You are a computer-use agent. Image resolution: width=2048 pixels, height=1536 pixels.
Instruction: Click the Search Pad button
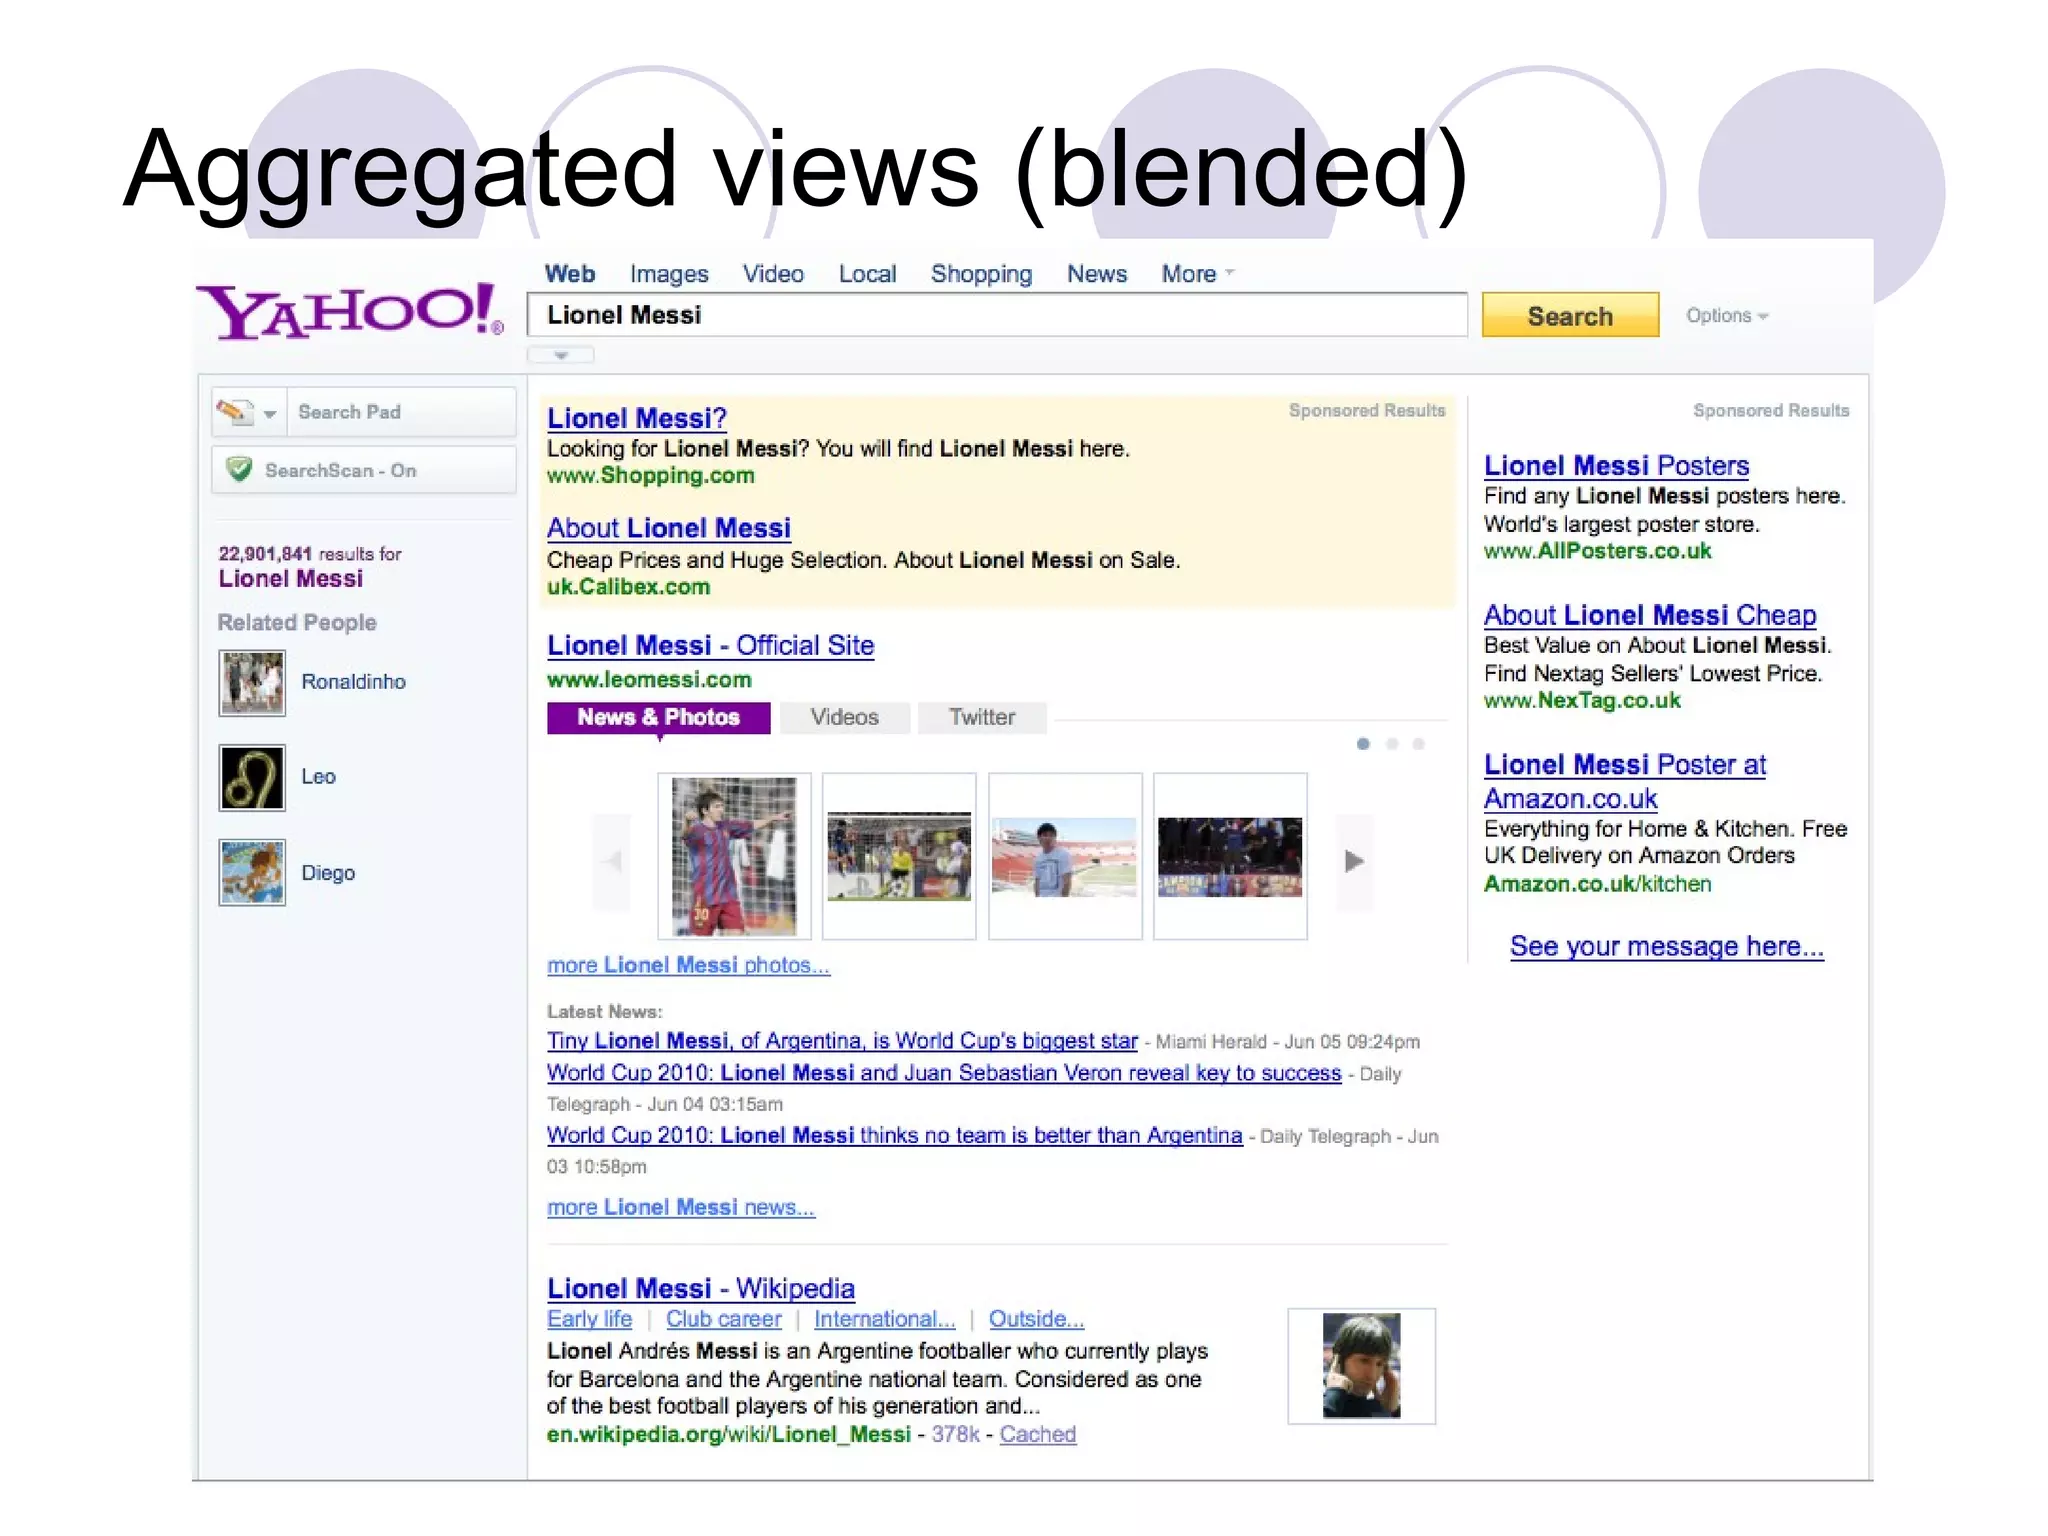pyautogui.click(x=401, y=412)
